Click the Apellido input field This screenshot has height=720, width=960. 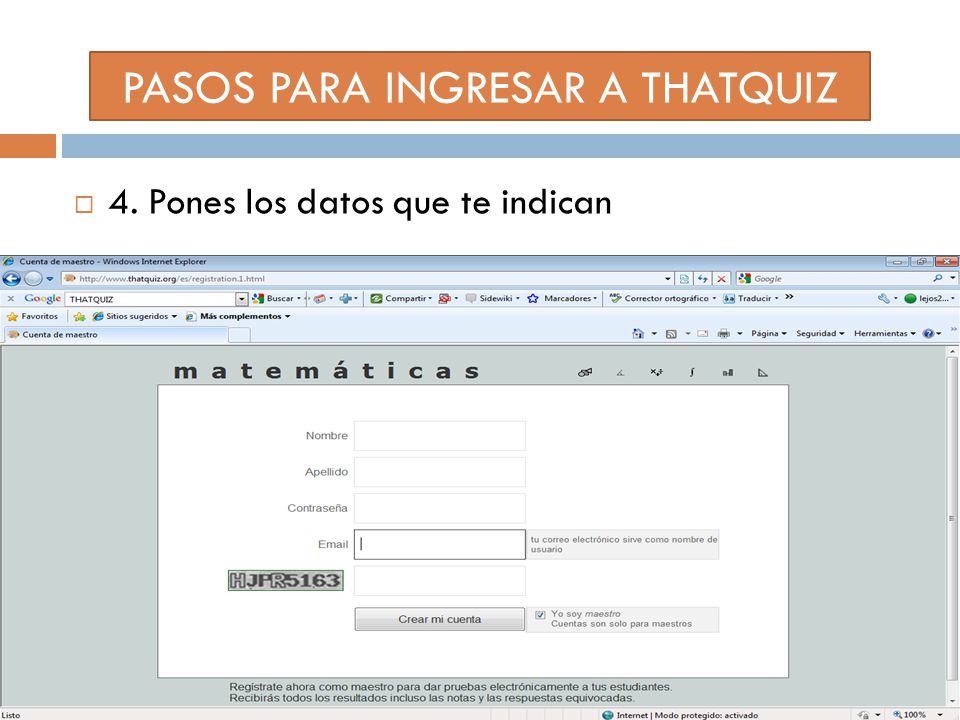click(440, 472)
